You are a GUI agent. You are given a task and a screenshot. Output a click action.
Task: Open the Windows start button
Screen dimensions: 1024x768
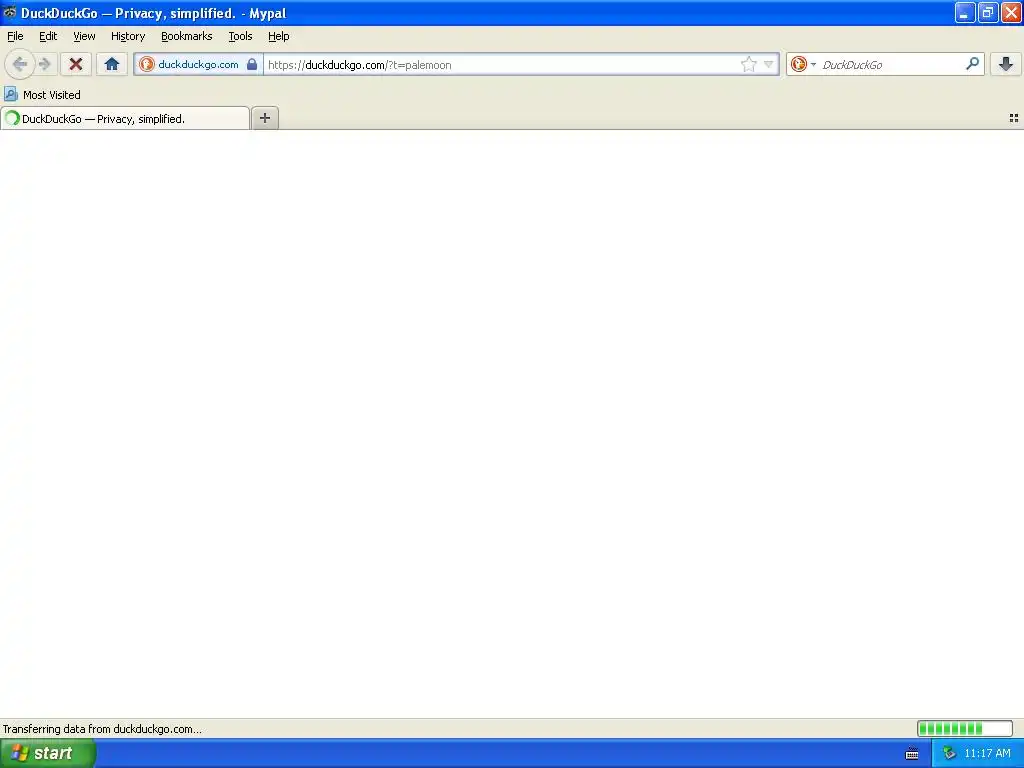coord(48,753)
